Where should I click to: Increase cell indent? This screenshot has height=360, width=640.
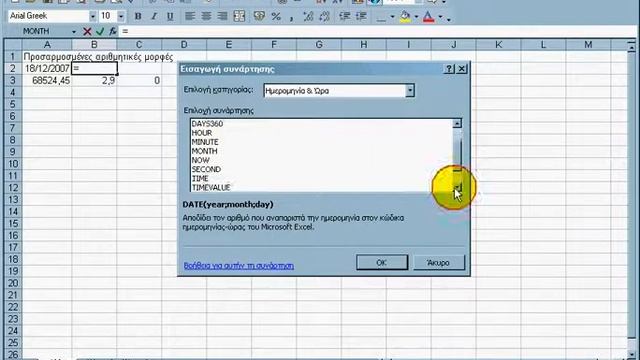pos(361,16)
